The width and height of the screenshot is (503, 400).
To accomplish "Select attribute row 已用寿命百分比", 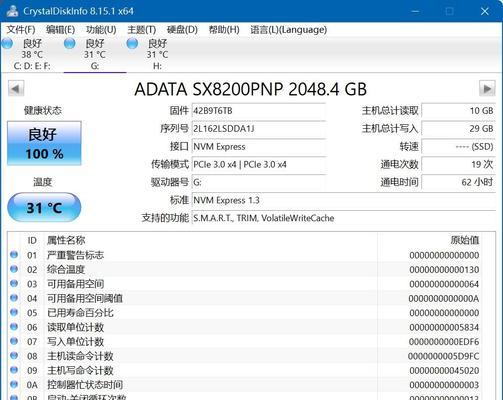I will coord(245,313).
